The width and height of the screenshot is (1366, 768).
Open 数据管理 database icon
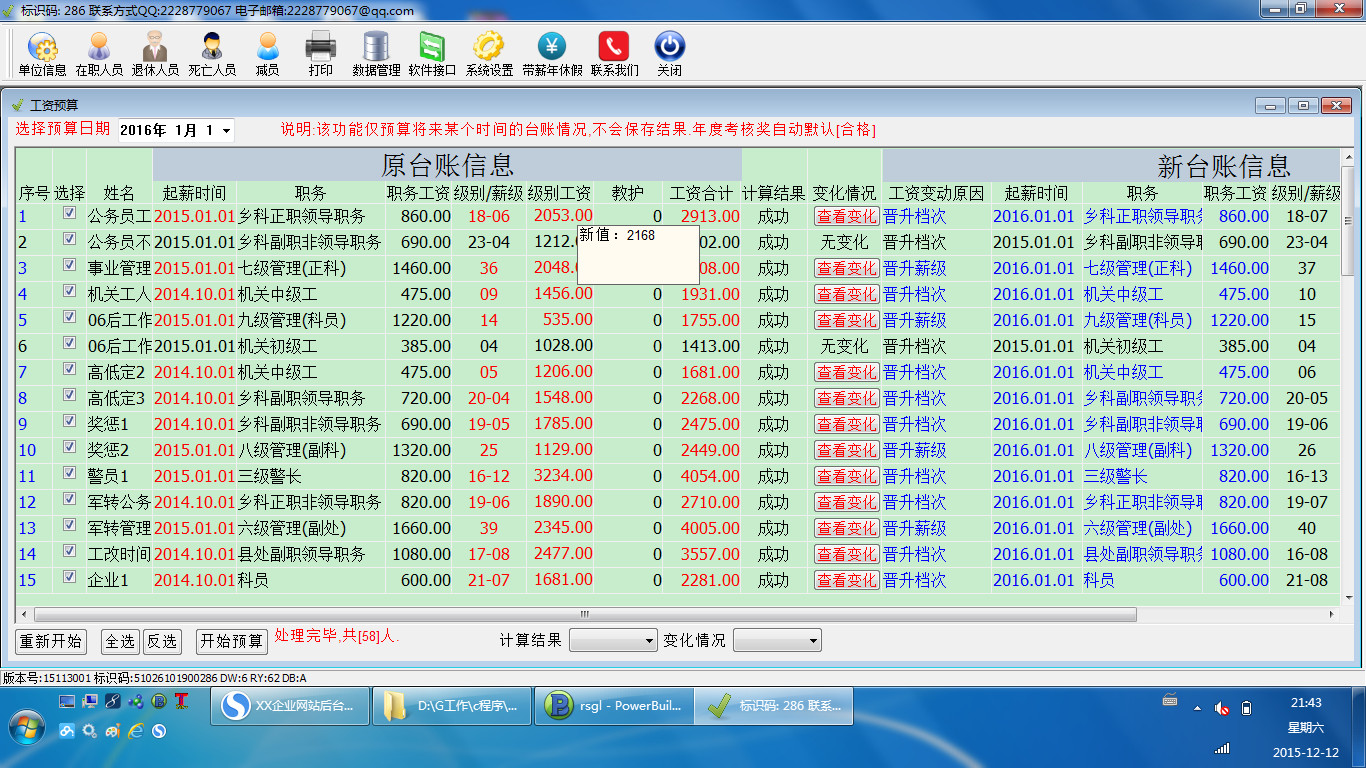(x=376, y=54)
